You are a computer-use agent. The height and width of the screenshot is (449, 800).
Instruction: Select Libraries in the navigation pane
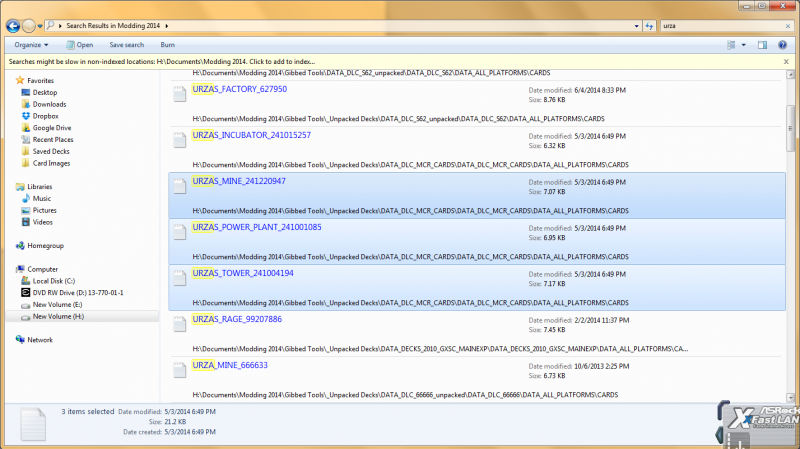(40, 187)
